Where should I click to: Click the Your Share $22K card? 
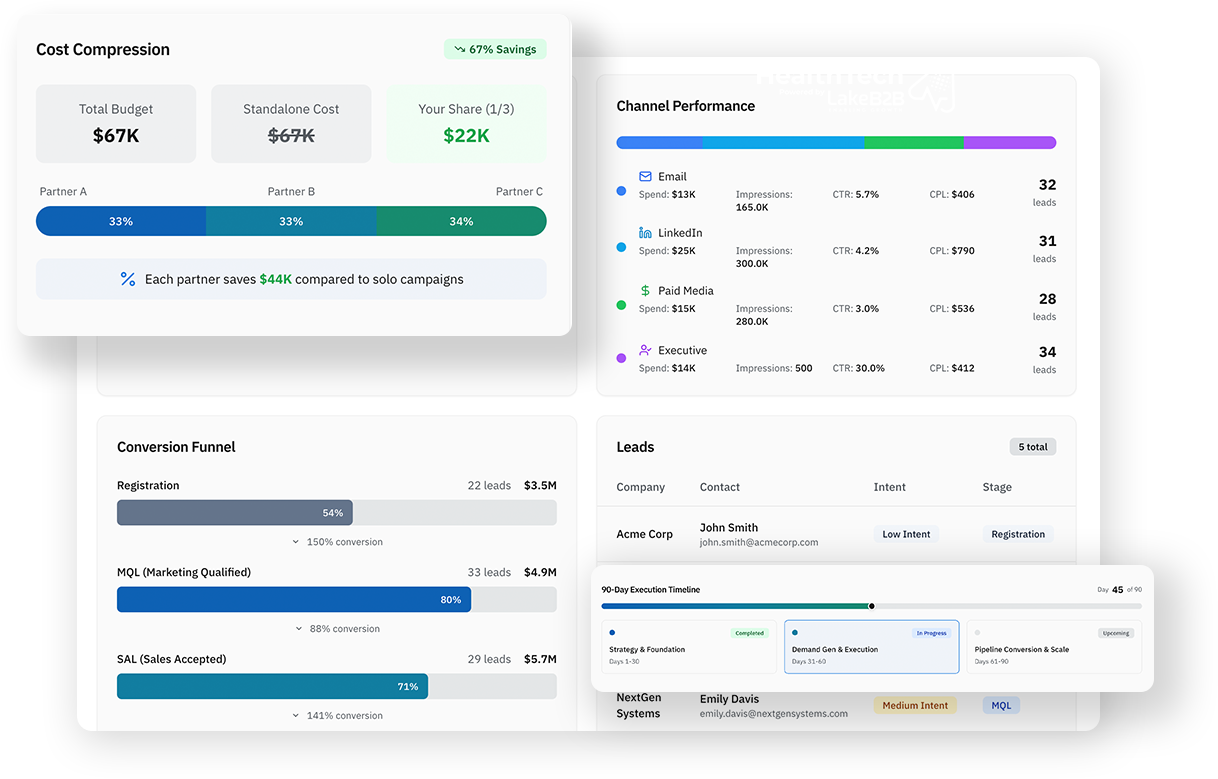click(466, 124)
